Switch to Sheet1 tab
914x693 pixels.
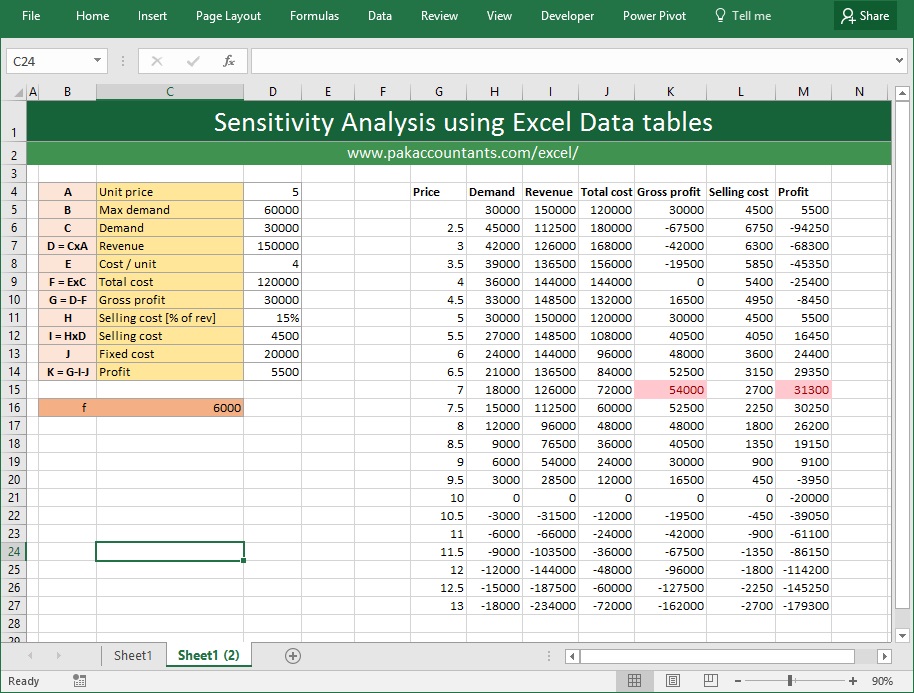[132, 656]
